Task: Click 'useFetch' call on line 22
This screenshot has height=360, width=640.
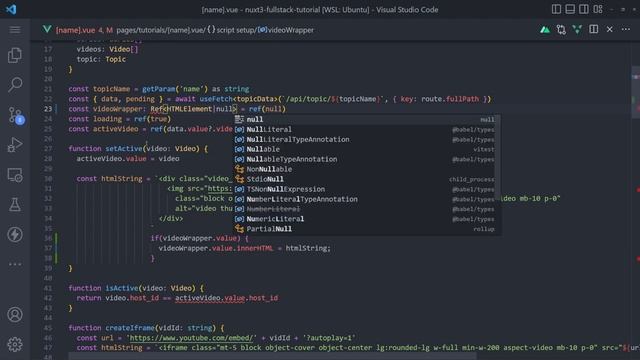Action: (216, 99)
